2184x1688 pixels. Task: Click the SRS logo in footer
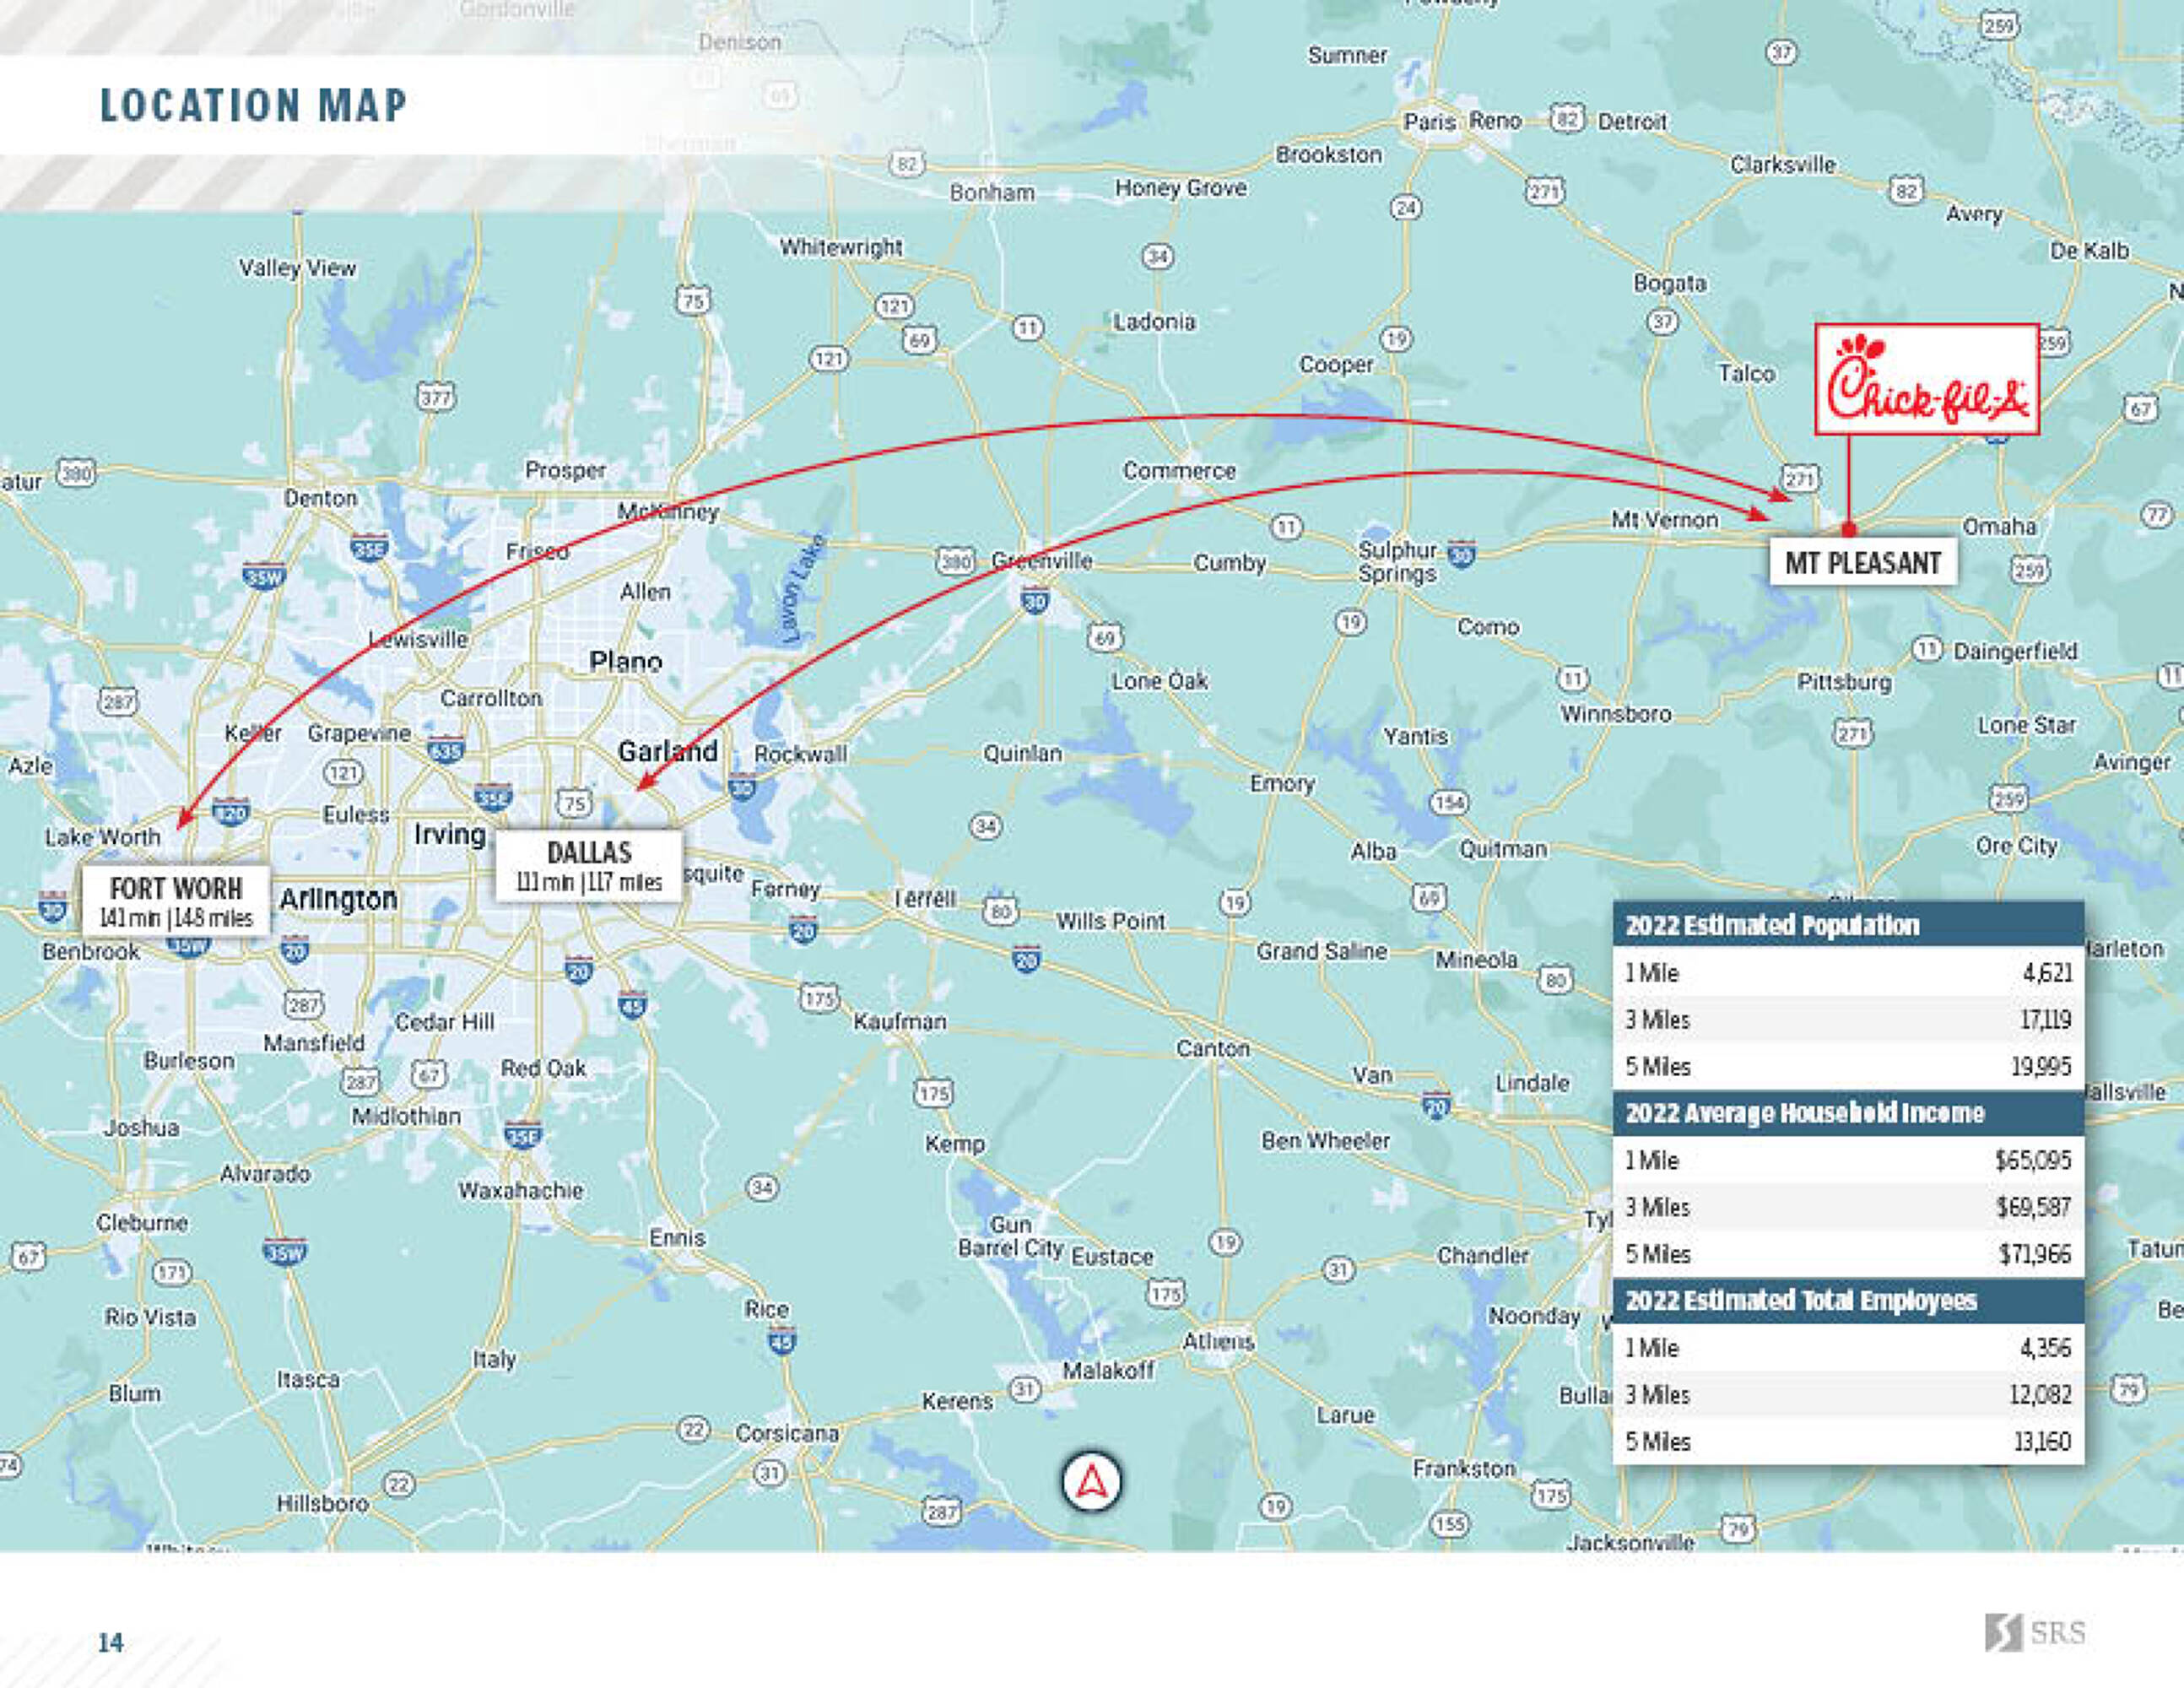(x=2035, y=1633)
